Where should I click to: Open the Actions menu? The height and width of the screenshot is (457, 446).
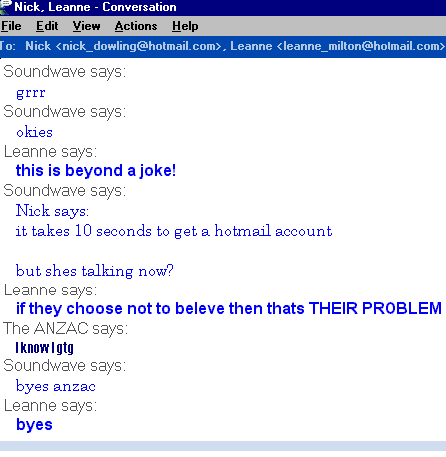pyautogui.click(x=136, y=26)
